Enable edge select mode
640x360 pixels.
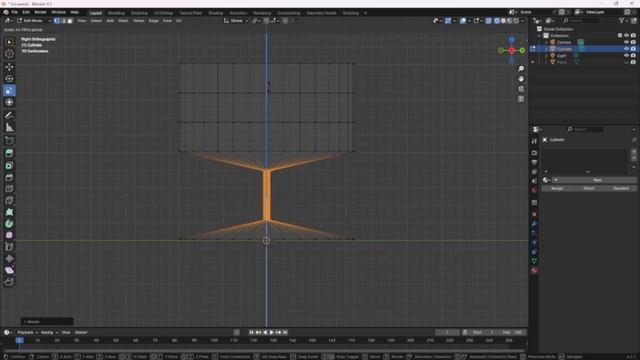pos(64,21)
